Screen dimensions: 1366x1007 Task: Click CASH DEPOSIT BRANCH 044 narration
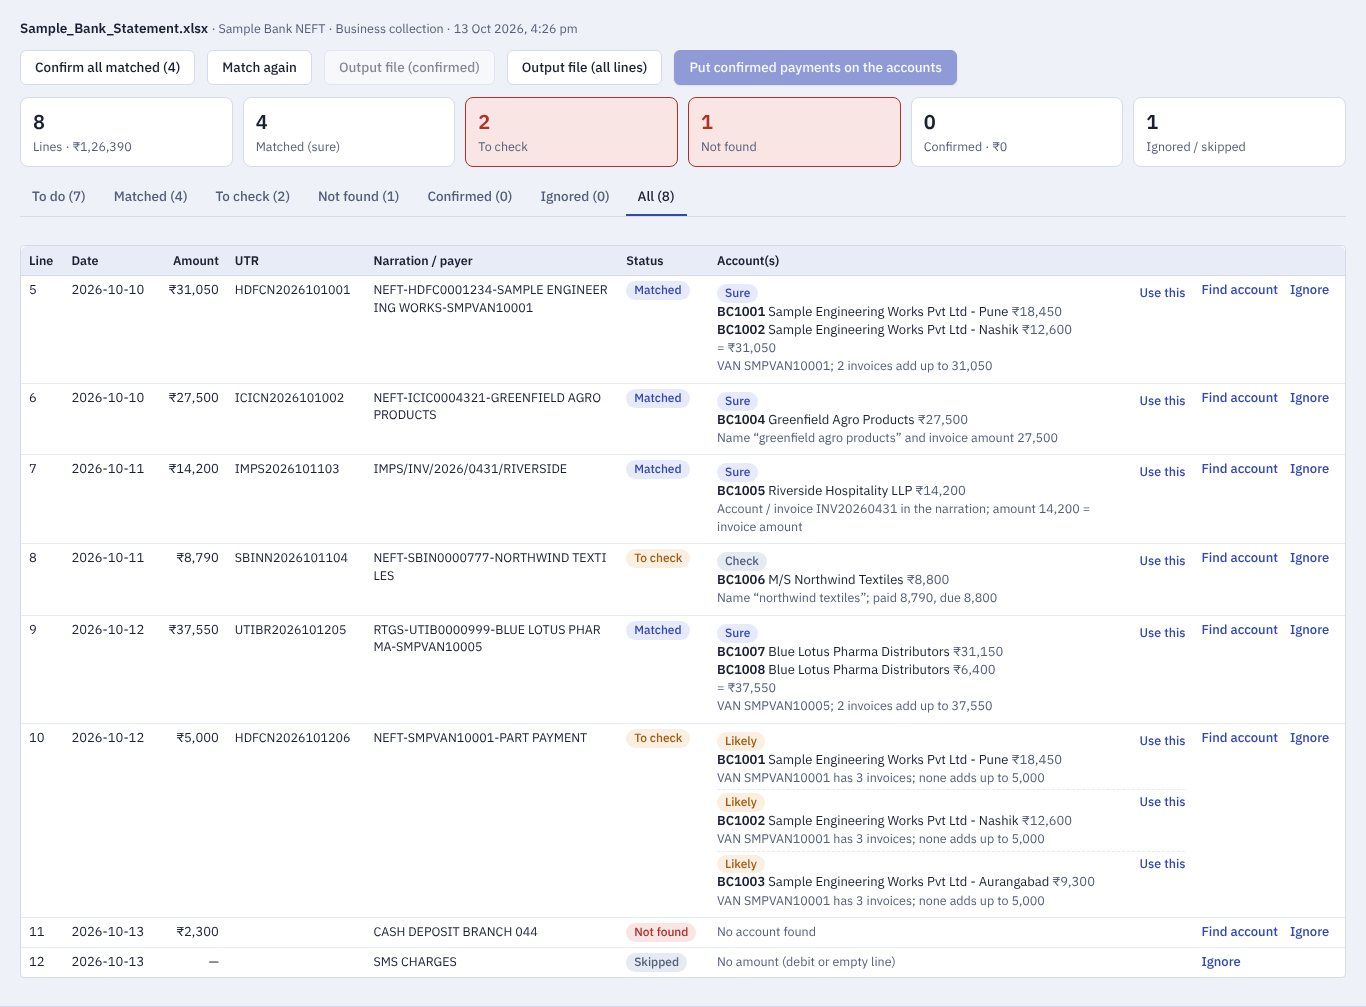pos(455,932)
